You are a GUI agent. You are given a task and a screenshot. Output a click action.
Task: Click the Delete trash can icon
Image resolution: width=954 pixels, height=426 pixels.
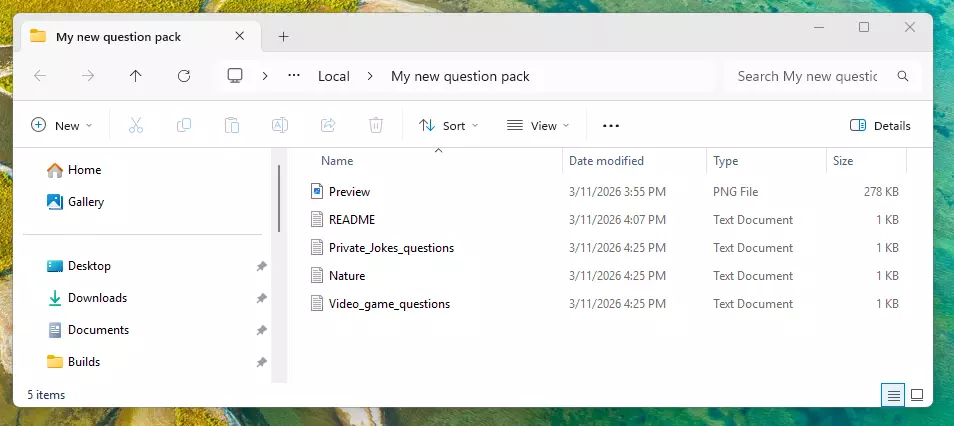click(x=376, y=125)
